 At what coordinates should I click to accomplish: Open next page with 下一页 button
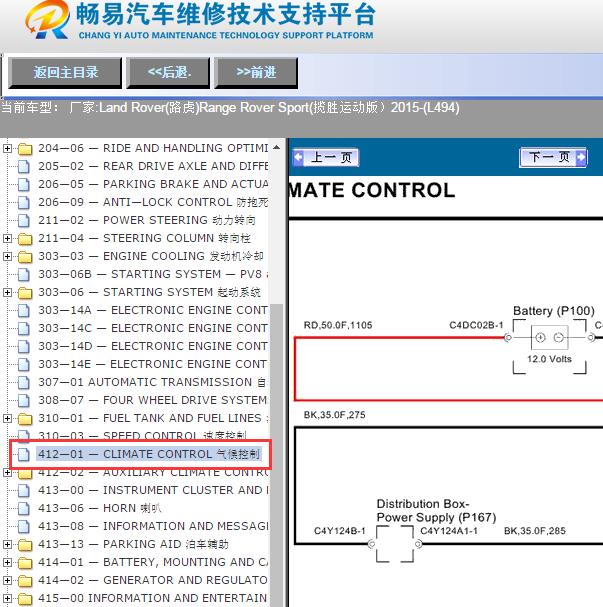553,158
